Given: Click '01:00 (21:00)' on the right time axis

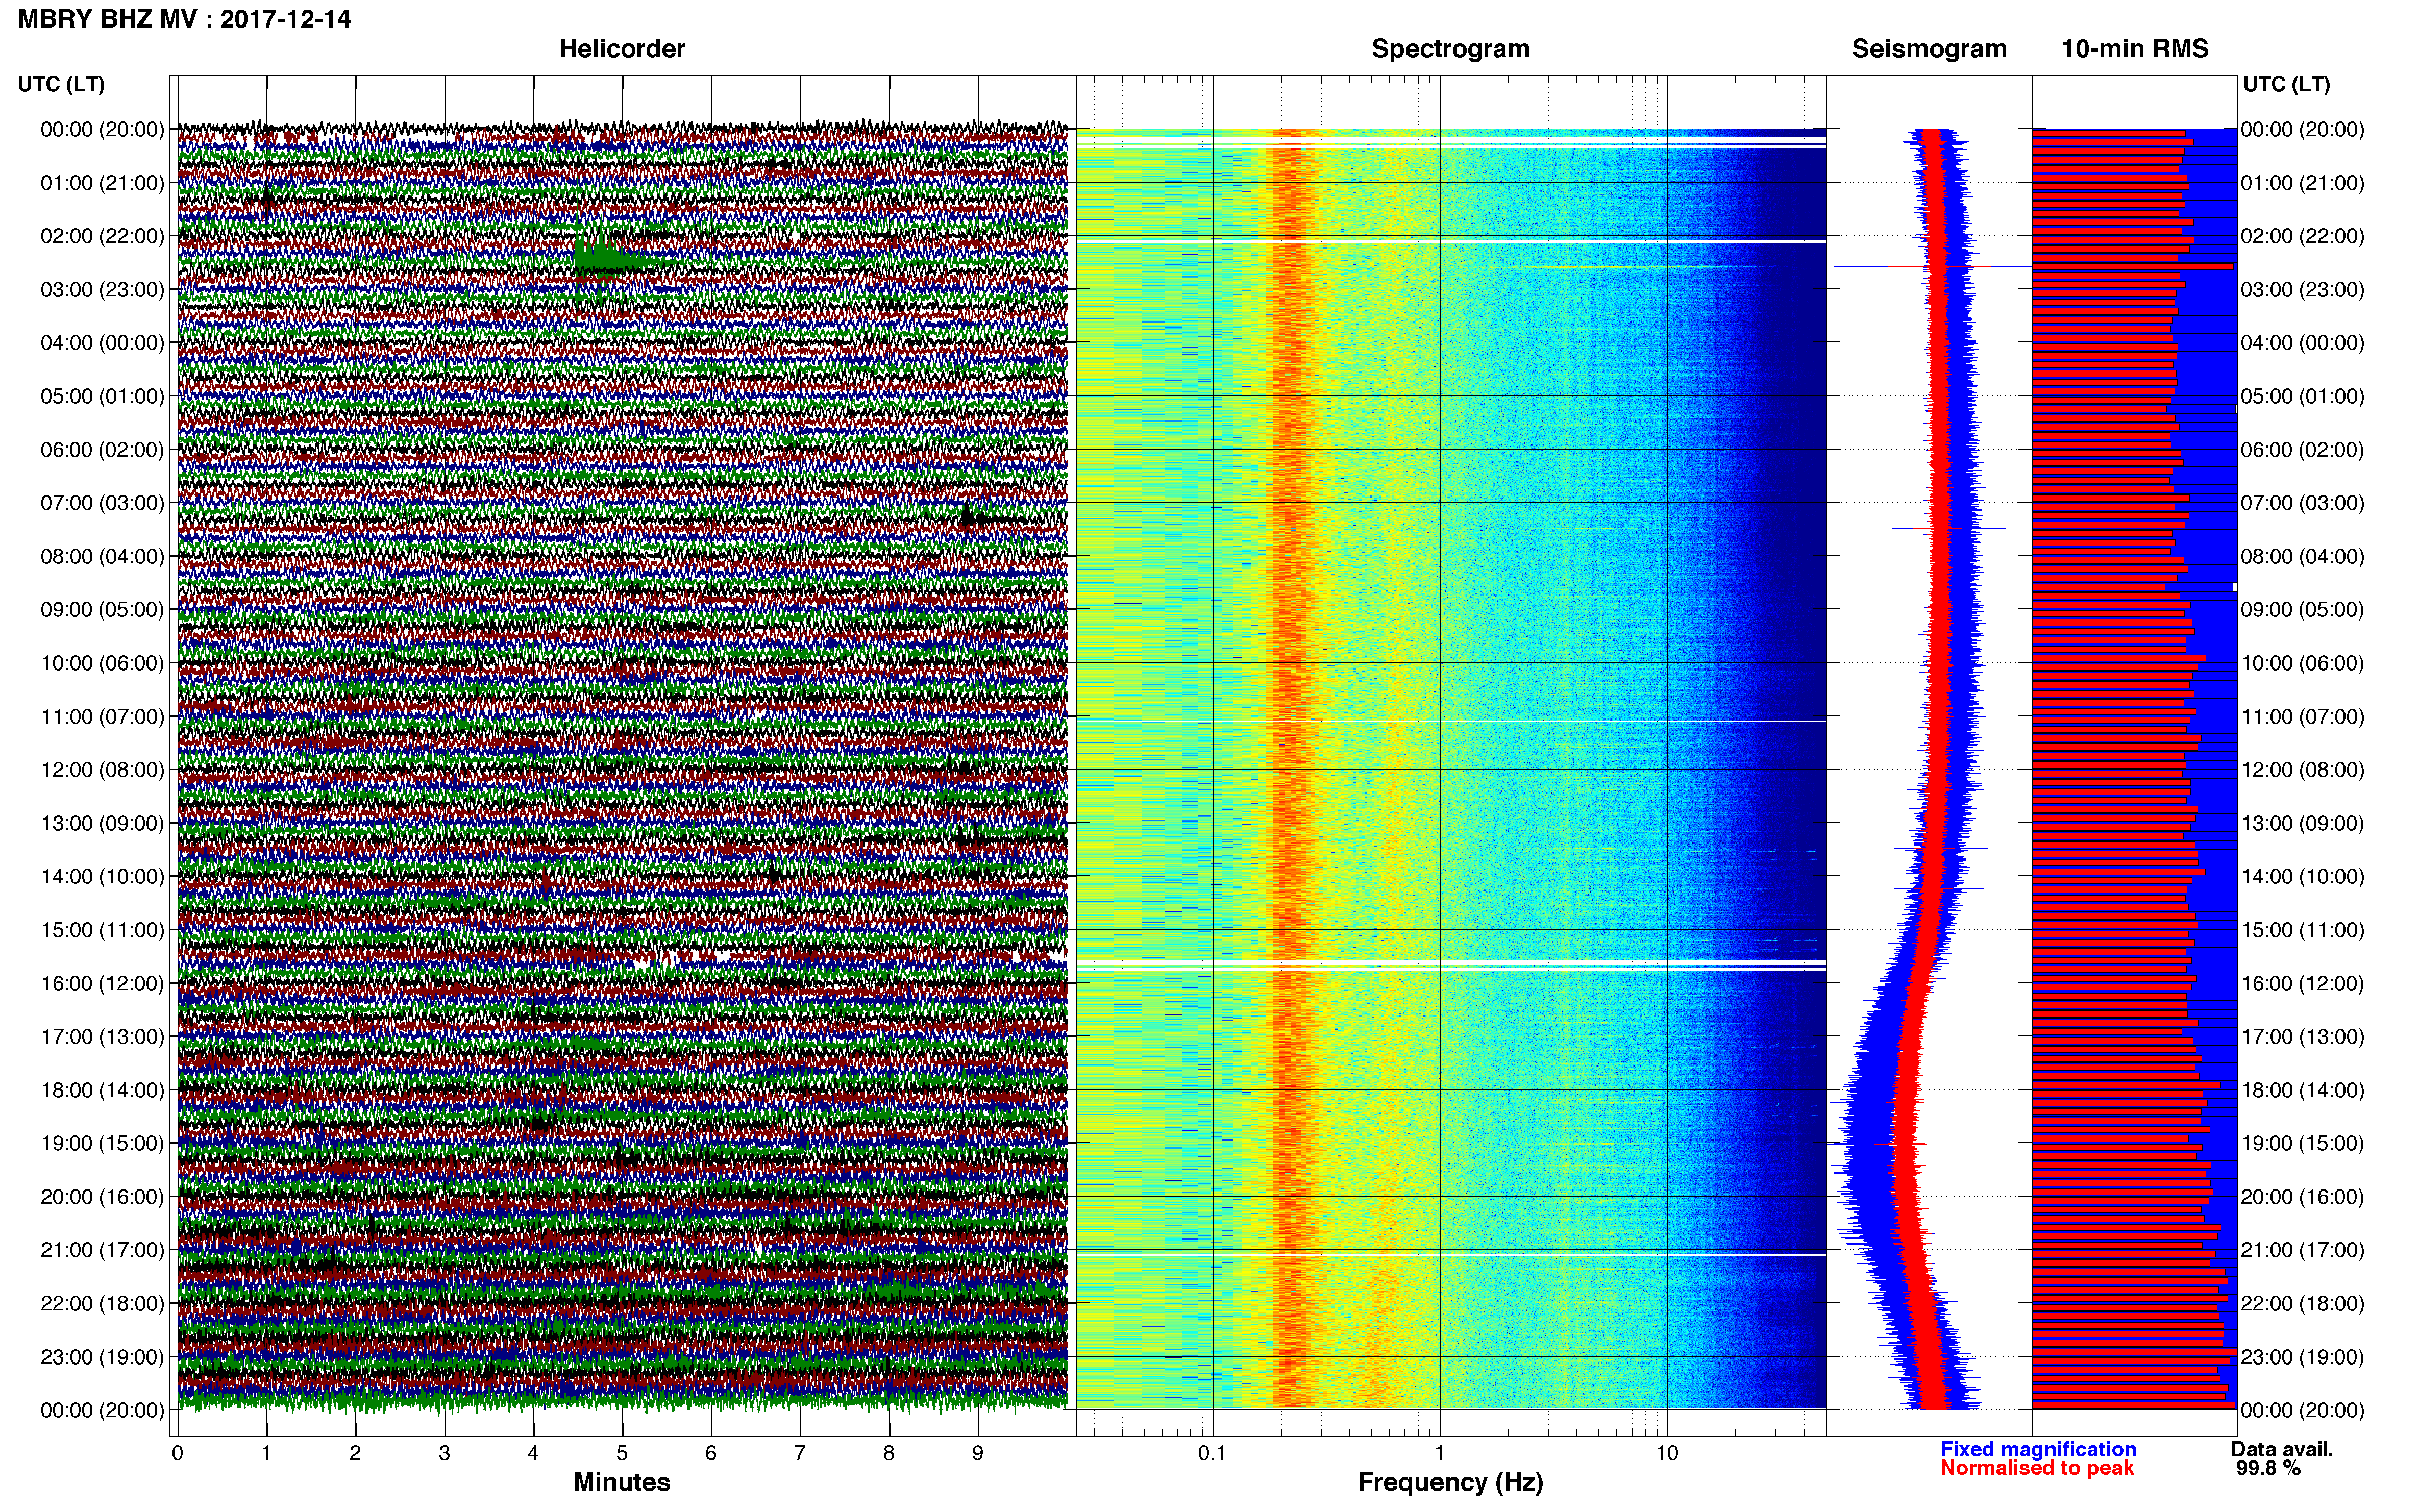Looking at the screenshot, I should click(2303, 183).
